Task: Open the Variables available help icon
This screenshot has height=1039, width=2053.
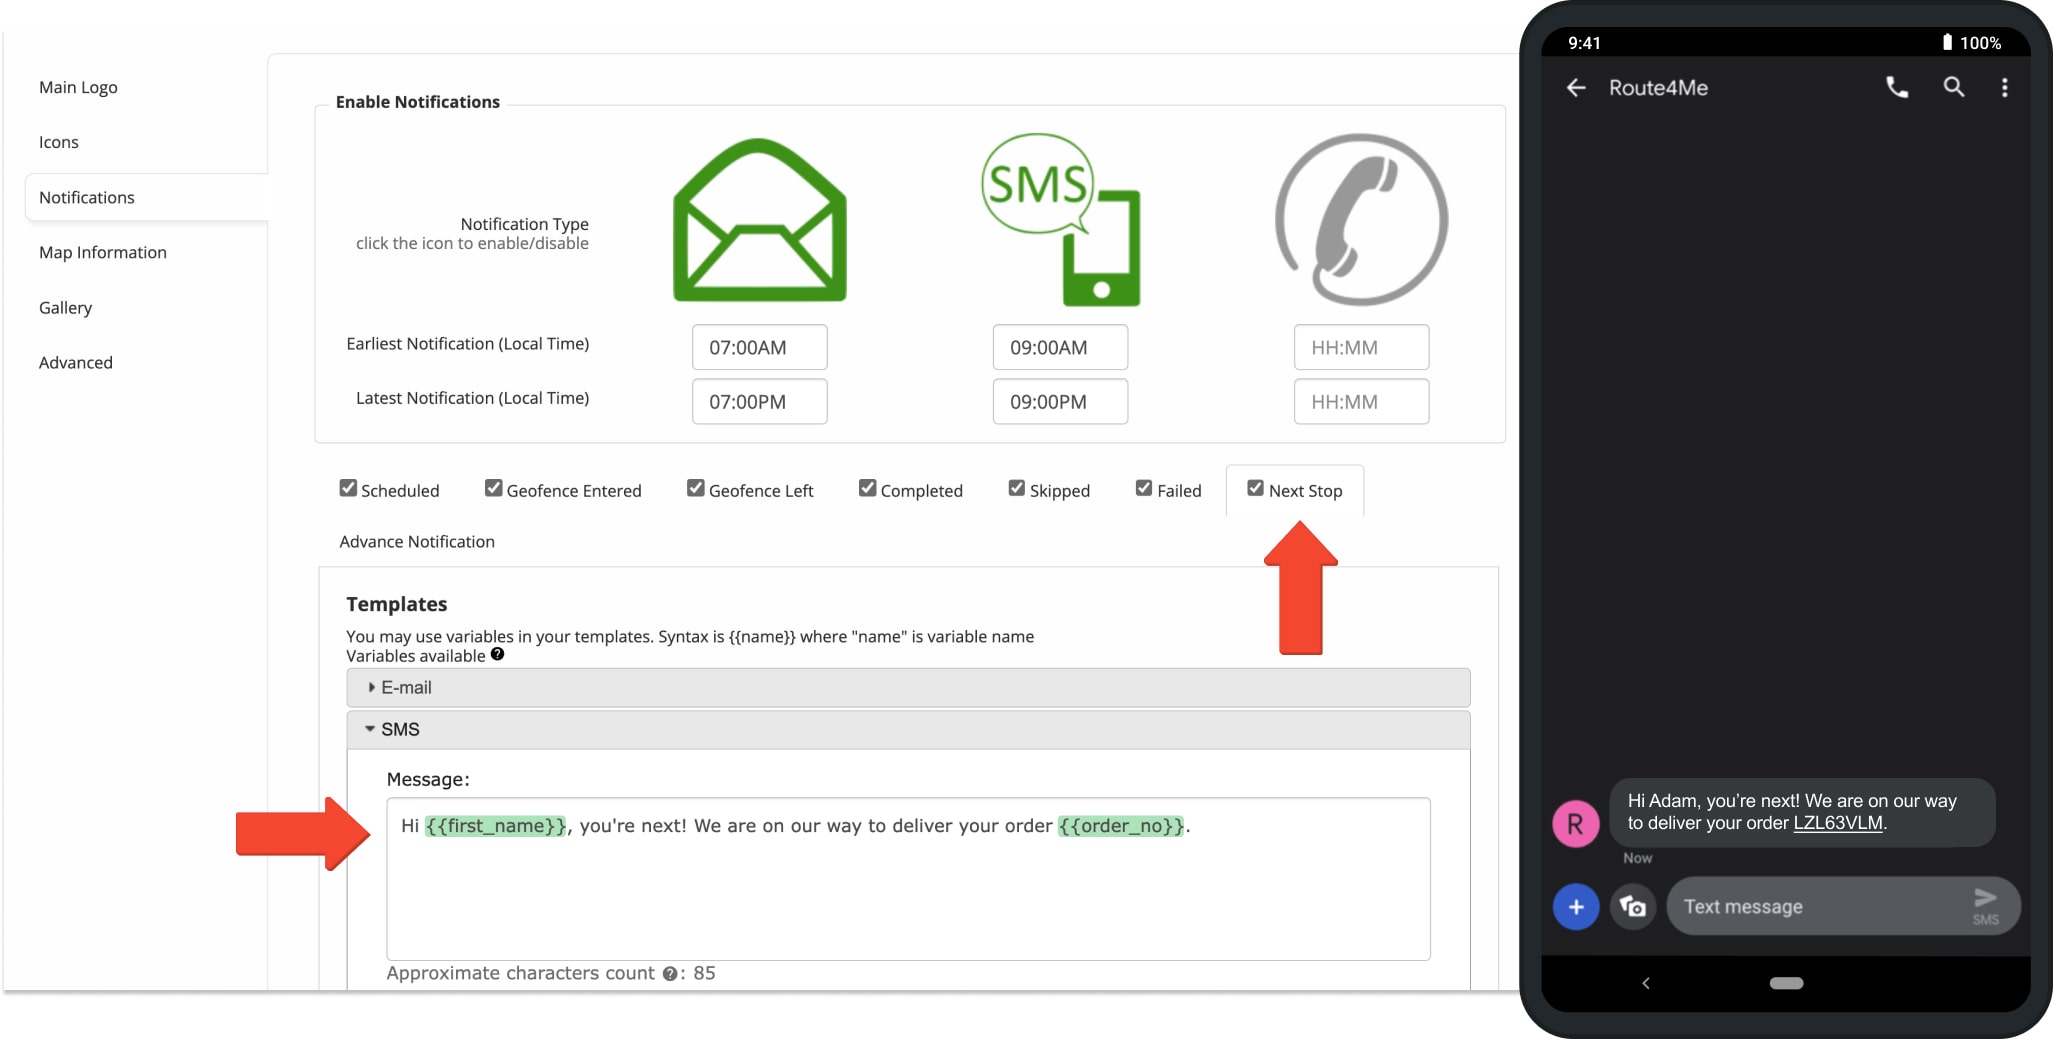Action: tap(497, 655)
